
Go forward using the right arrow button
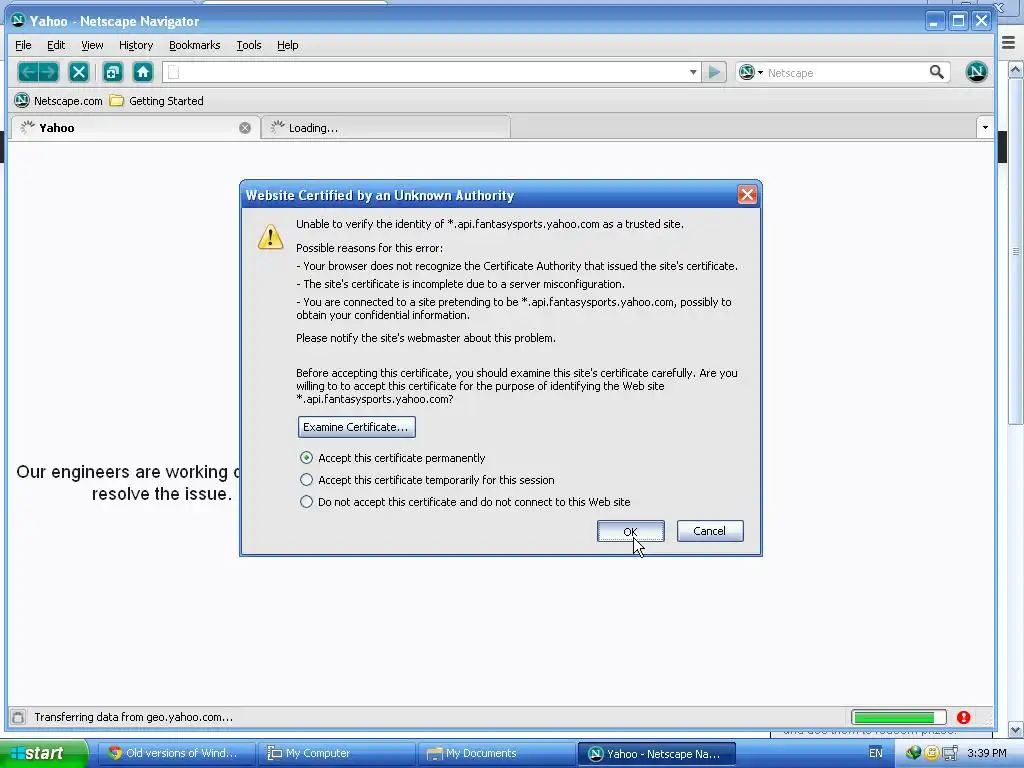(x=48, y=72)
